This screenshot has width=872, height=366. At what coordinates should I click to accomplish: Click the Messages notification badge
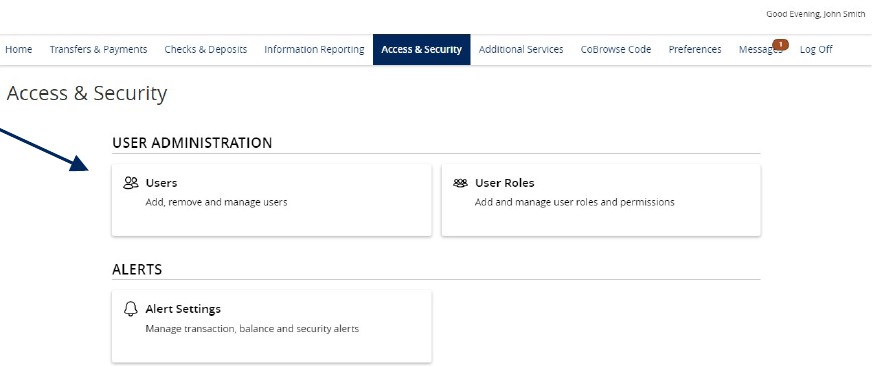tap(780, 44)
